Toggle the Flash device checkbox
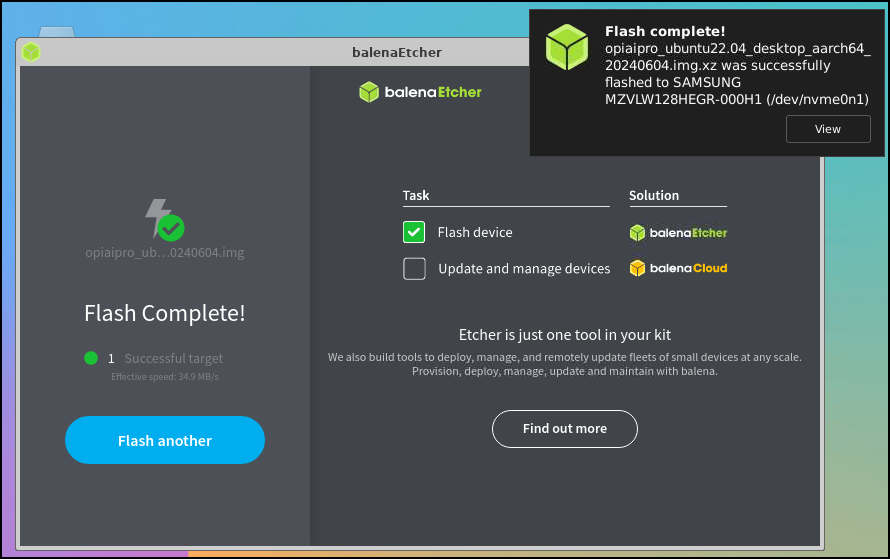The height and width of the screenshot is (559, 890). pos(414,232)
